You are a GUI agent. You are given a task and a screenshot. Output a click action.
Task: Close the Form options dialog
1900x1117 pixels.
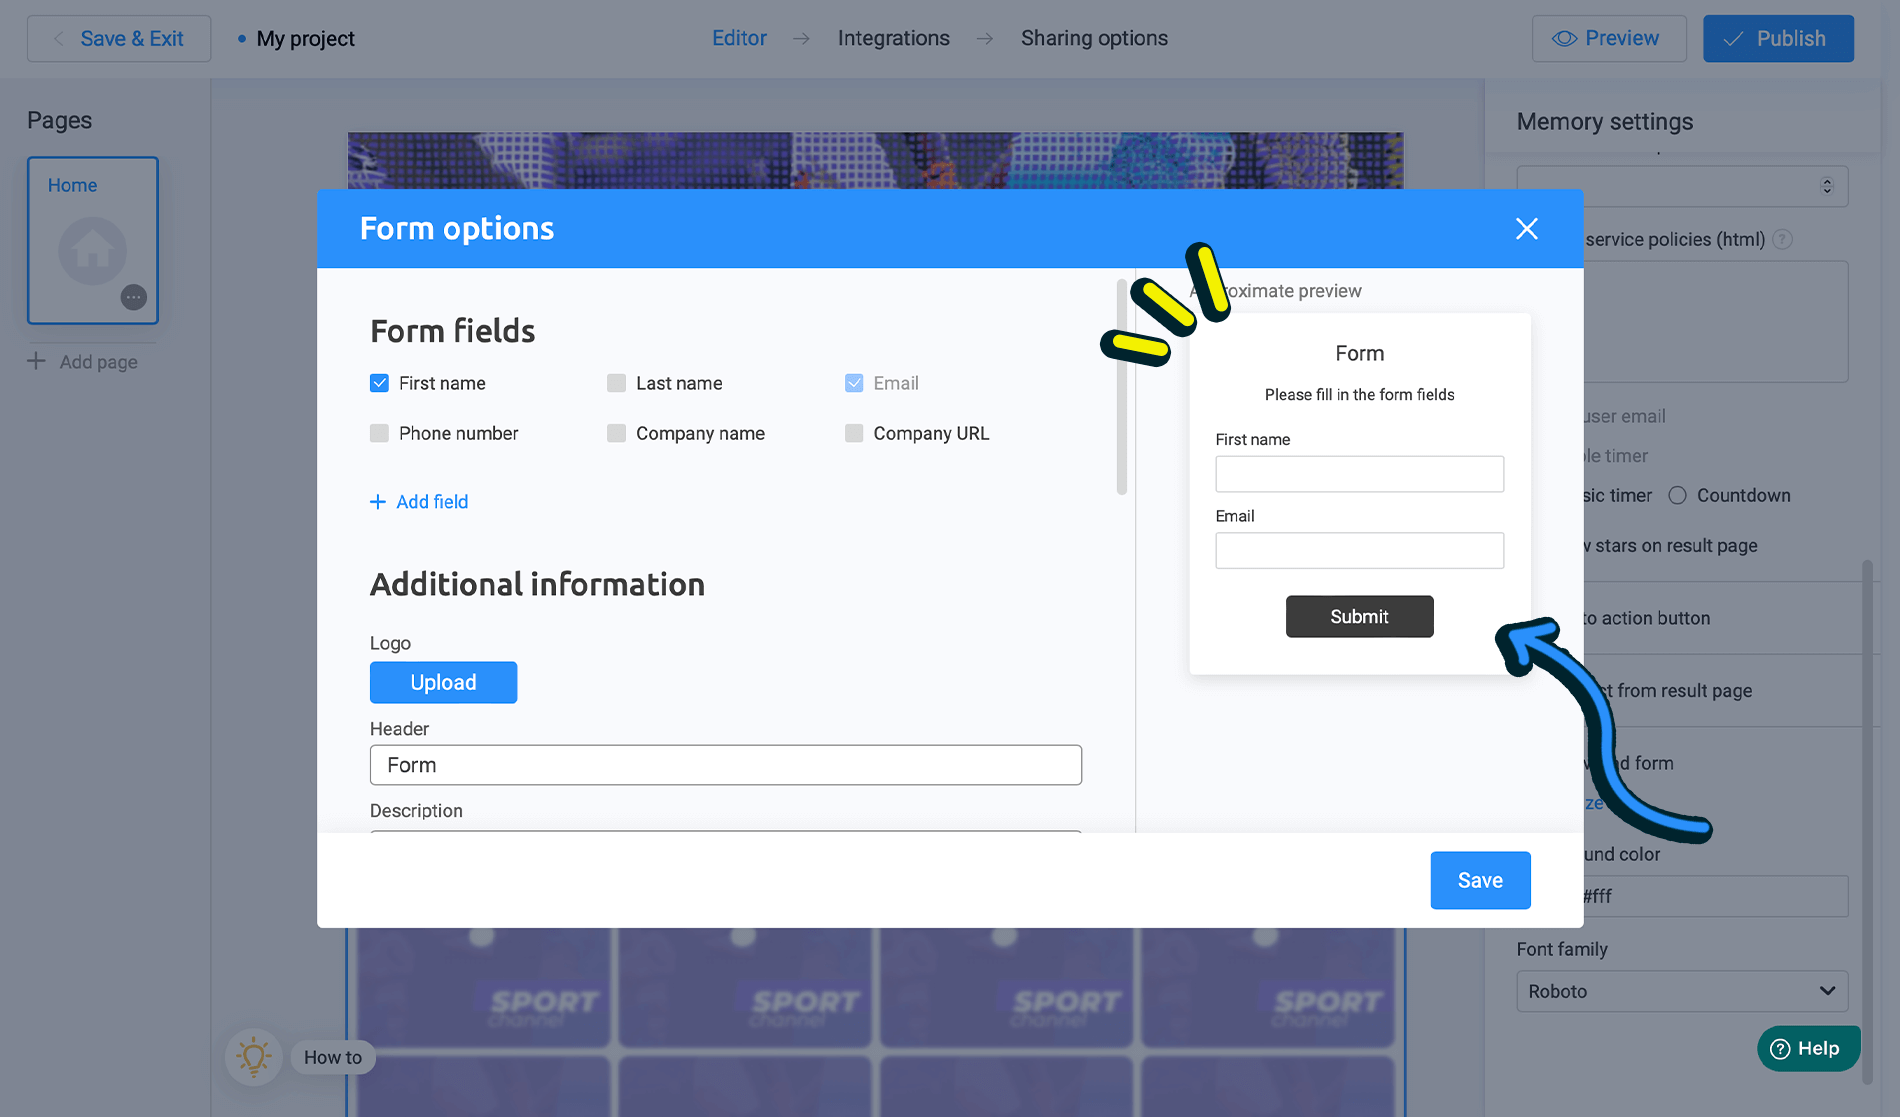pos(1526,229)
